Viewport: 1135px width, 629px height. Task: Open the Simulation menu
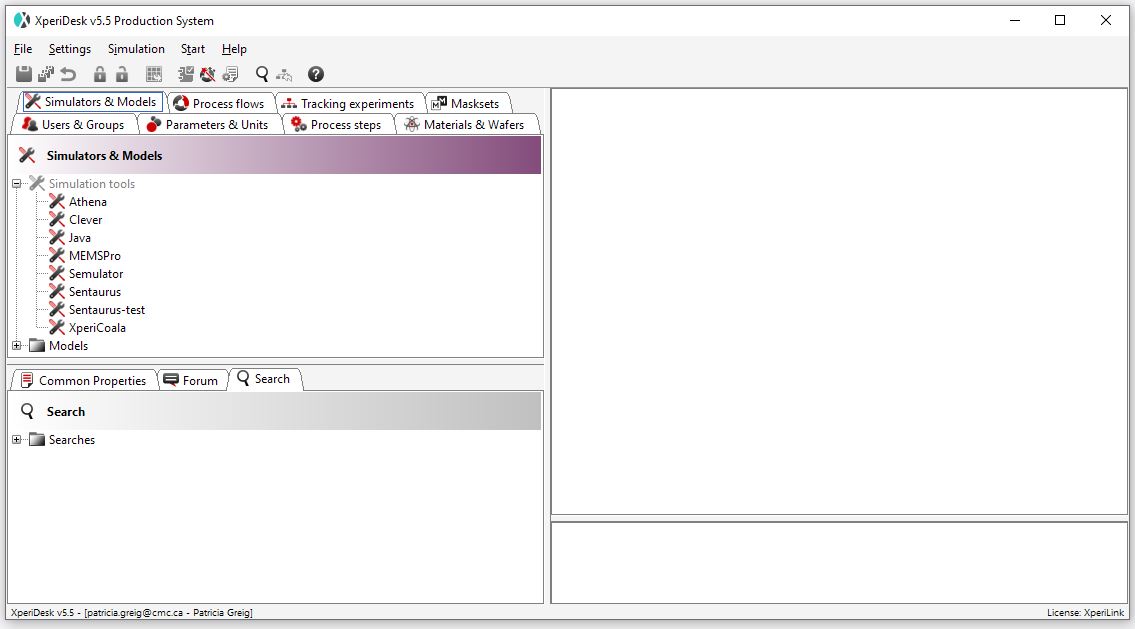[x=136, y=48]
